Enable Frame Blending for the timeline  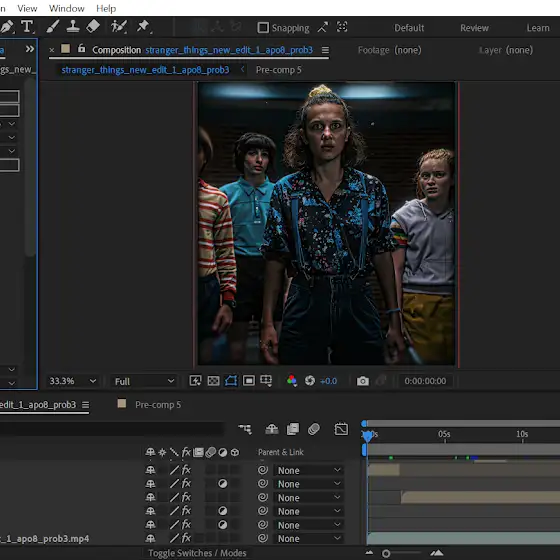[293, 429]
